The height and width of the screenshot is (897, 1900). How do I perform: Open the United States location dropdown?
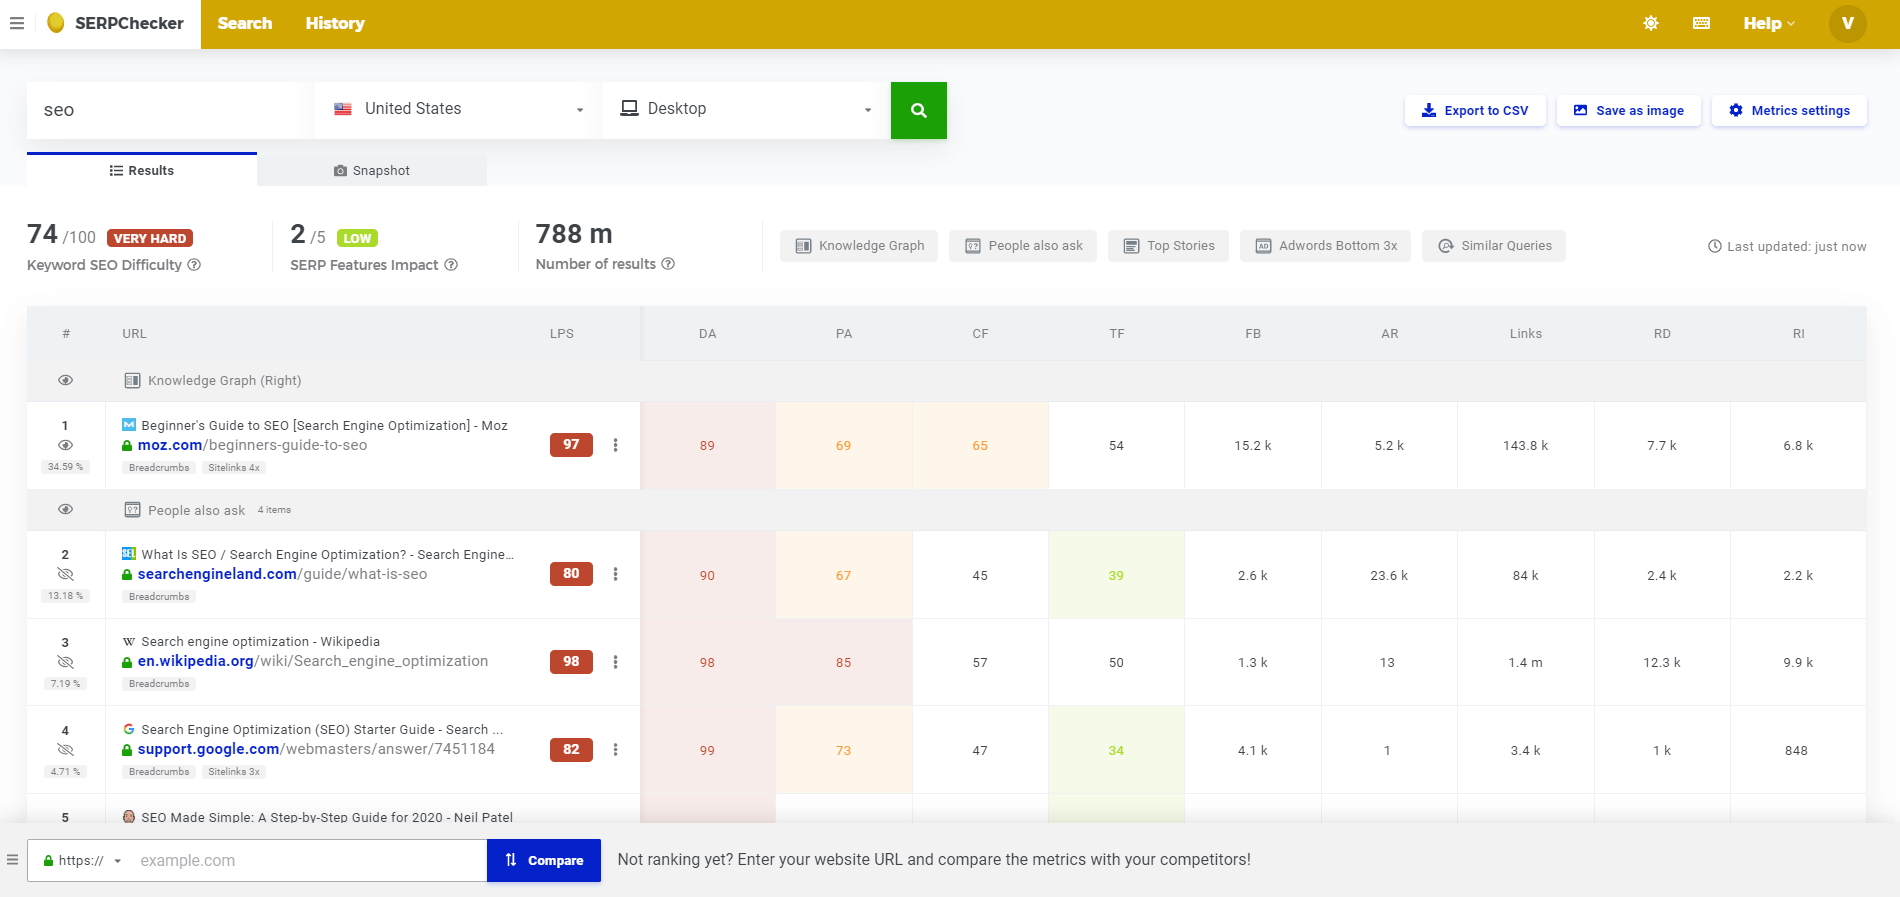pyautogui.click(x=459, y=110)
